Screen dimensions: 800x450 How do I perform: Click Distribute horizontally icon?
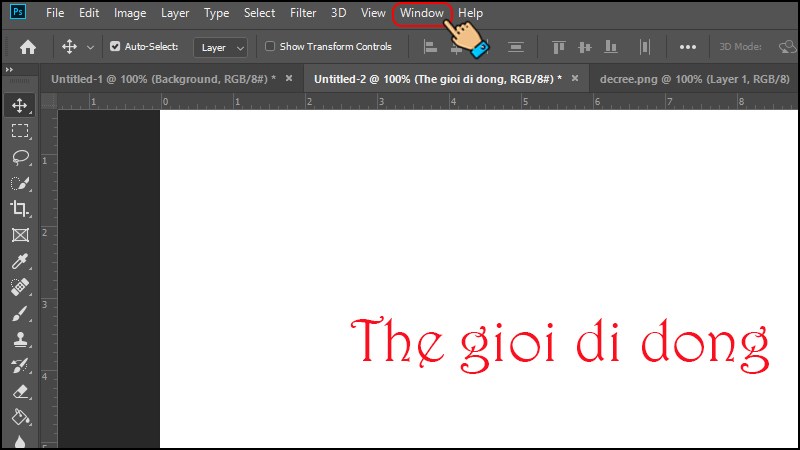click(645, 47)
